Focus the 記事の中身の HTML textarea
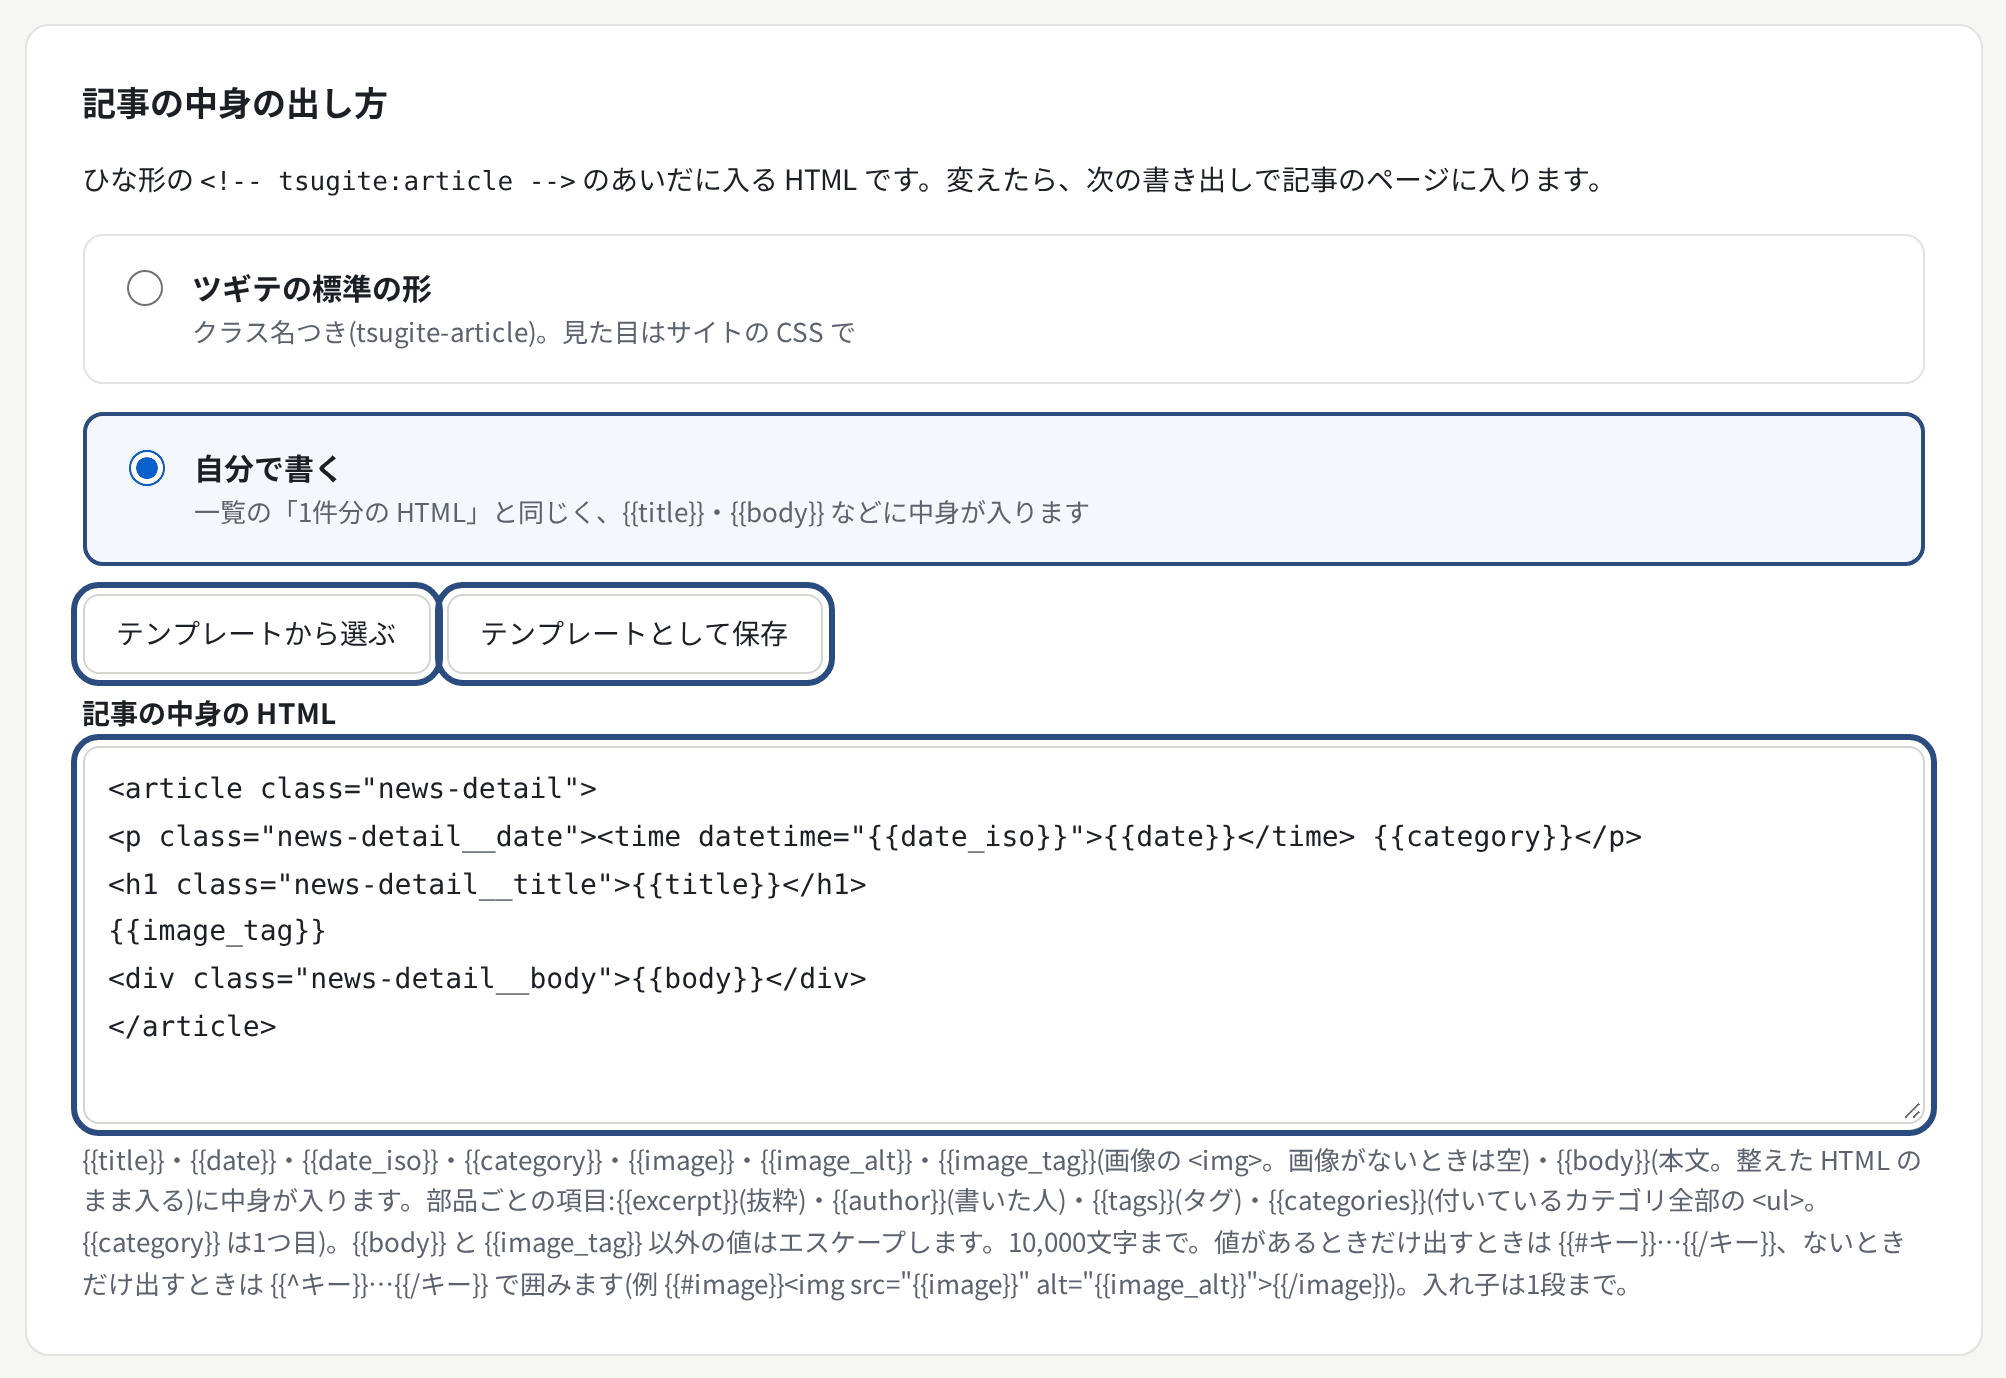The width and height of the screenshot is (2006, 1378). click(x=1004, y=935)
